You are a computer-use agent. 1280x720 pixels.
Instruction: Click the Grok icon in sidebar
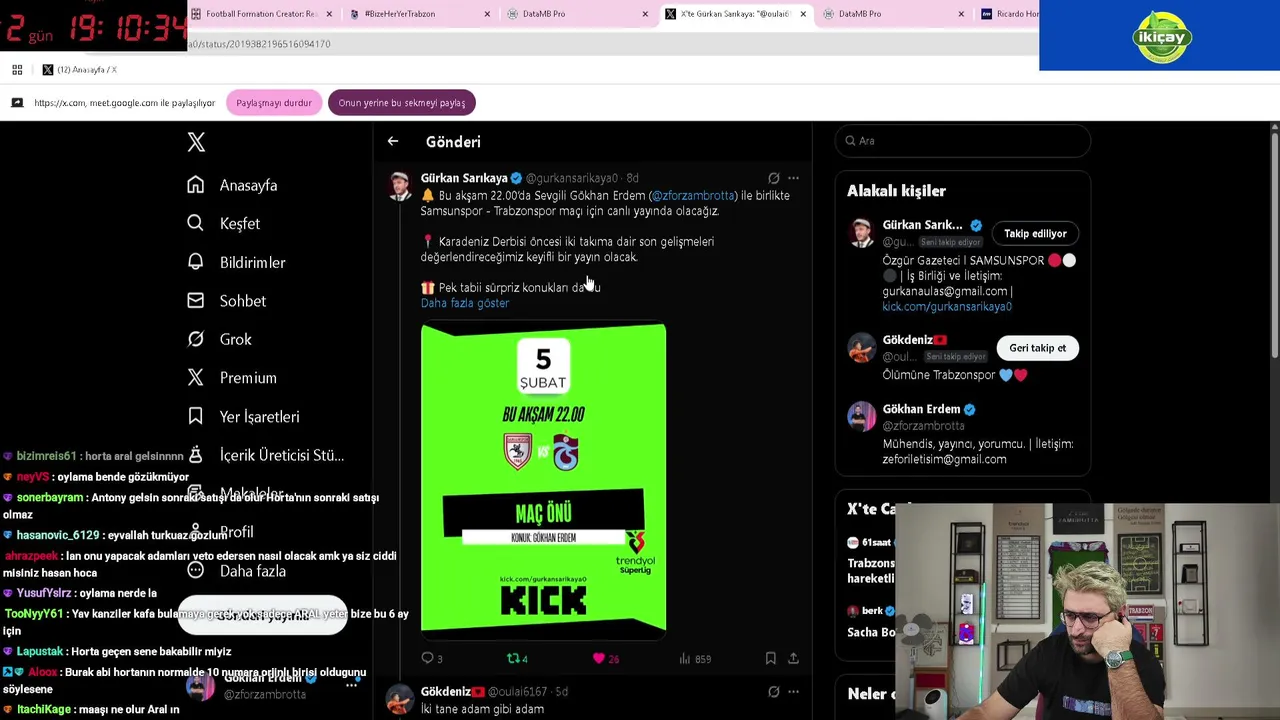coord(196,339)
